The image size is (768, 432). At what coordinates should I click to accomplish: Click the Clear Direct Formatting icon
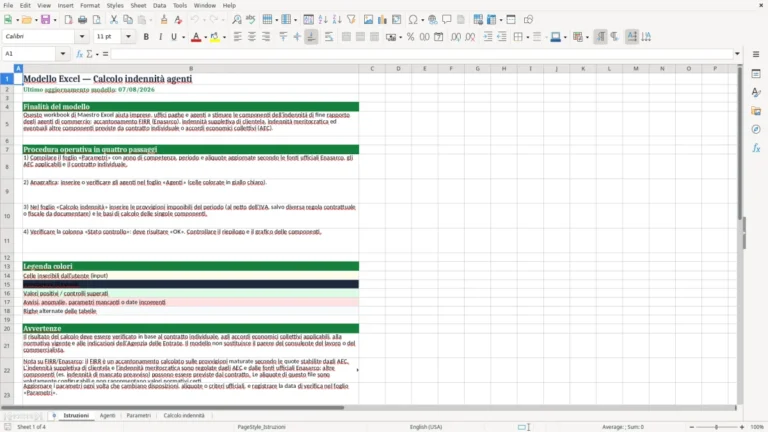tap(178, 20)
